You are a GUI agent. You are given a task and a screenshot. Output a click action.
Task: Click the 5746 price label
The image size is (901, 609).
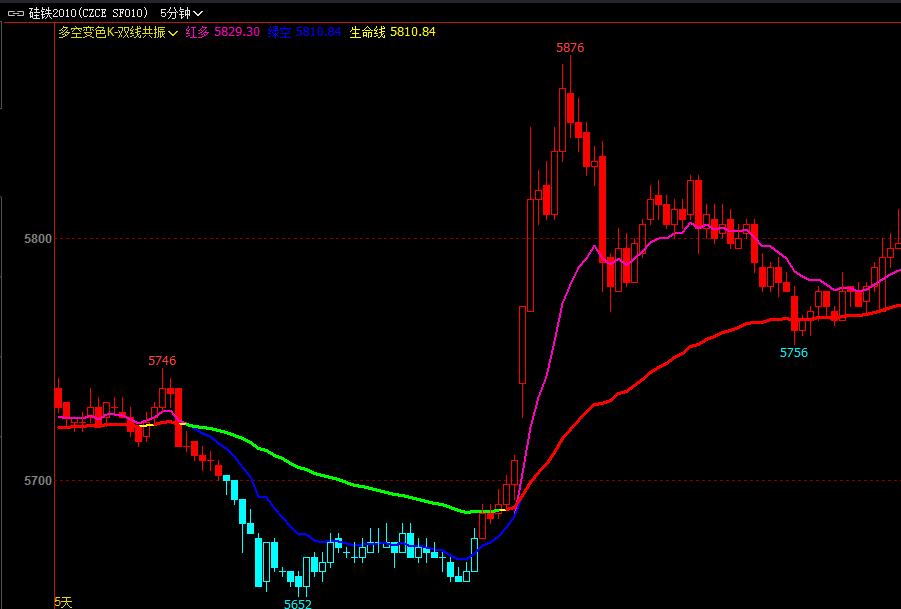pyautogui.click(x=162, y=361)
